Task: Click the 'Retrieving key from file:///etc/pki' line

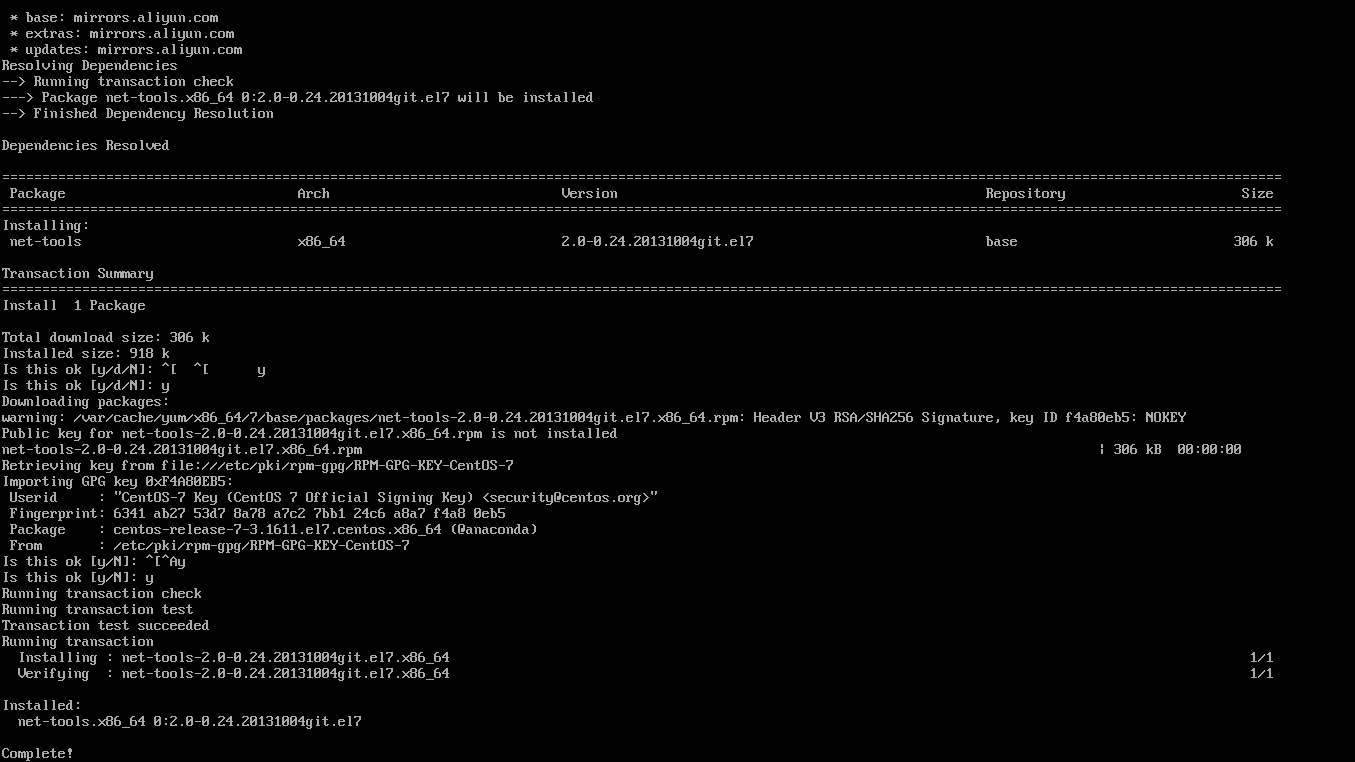Action: point(258,465)
